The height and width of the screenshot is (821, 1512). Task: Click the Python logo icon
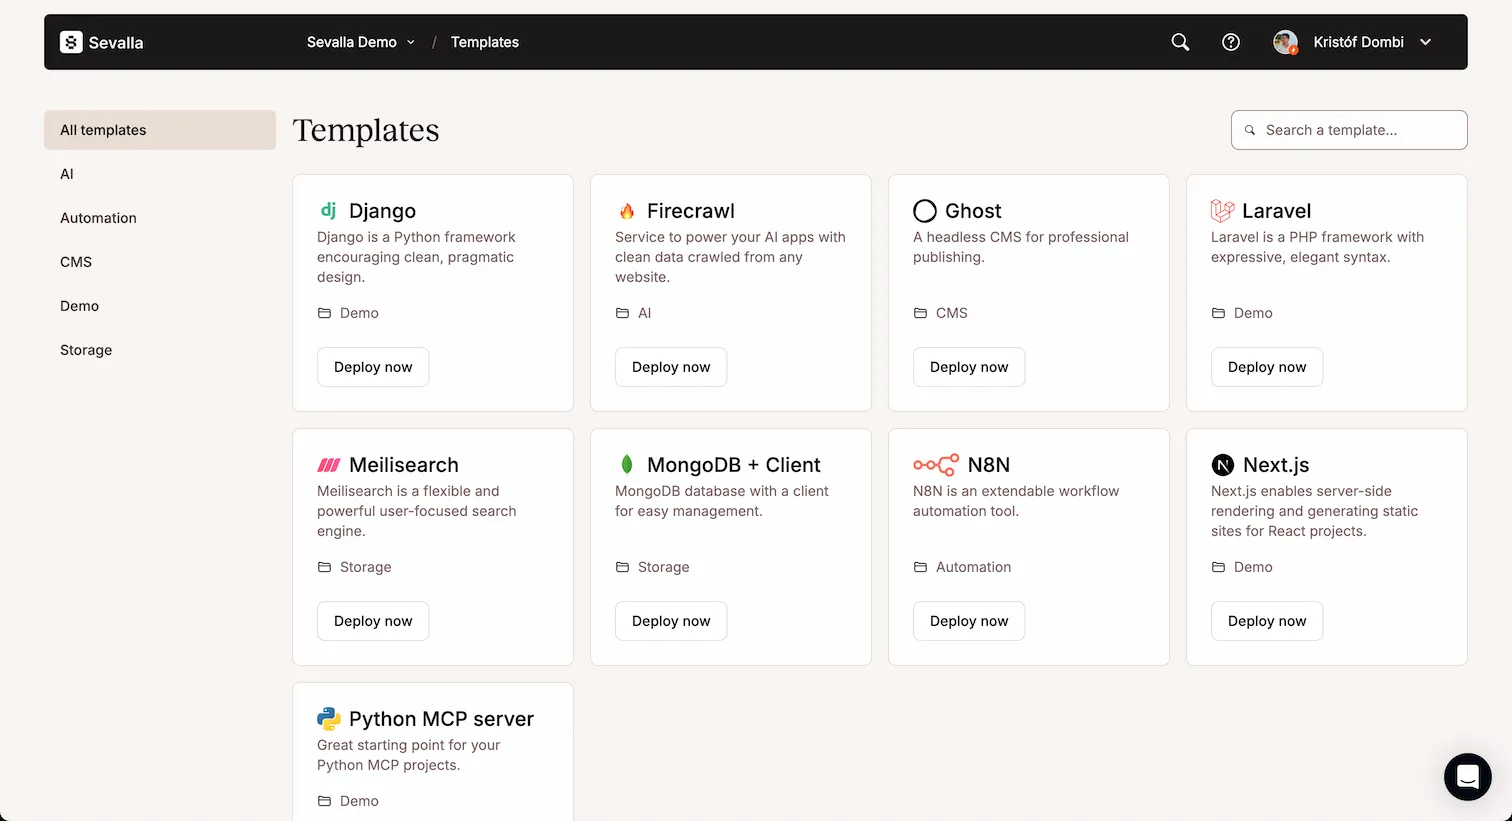click(329, 719)
